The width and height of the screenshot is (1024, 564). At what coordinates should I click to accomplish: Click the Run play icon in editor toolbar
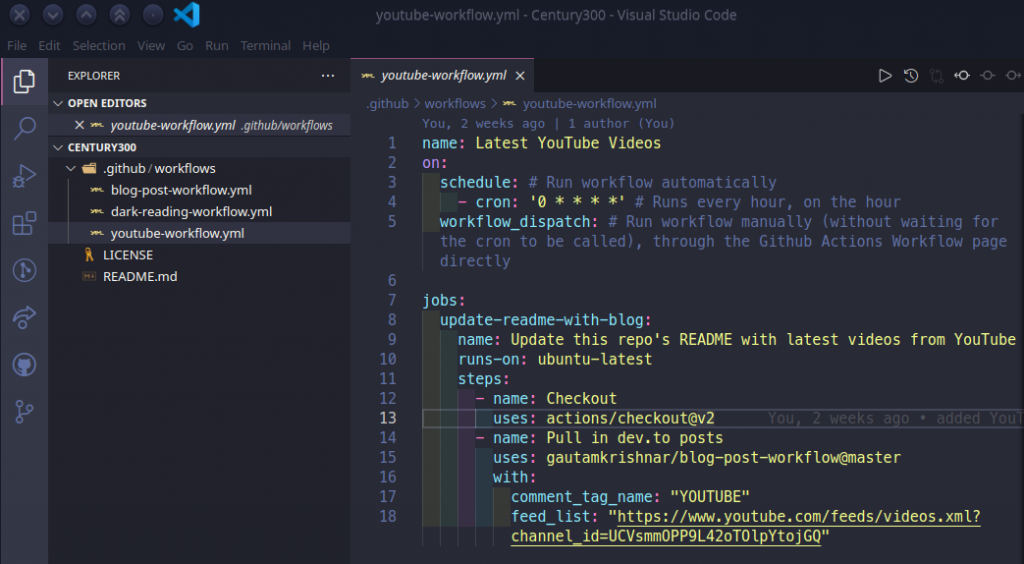pos(884,75)
